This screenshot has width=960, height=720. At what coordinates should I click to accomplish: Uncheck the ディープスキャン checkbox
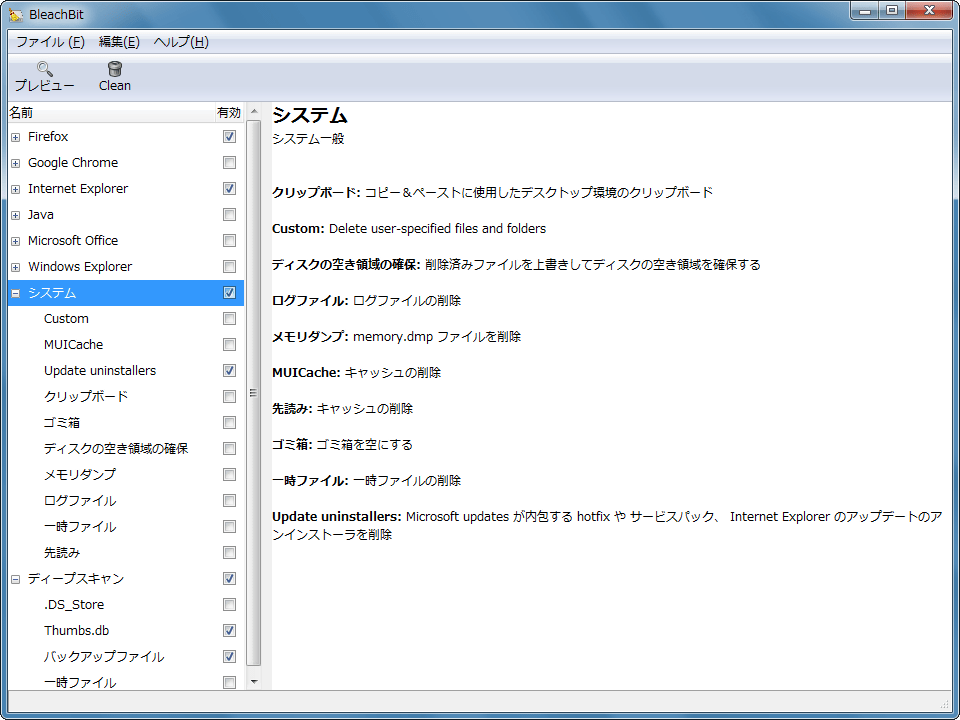(230, 579)
